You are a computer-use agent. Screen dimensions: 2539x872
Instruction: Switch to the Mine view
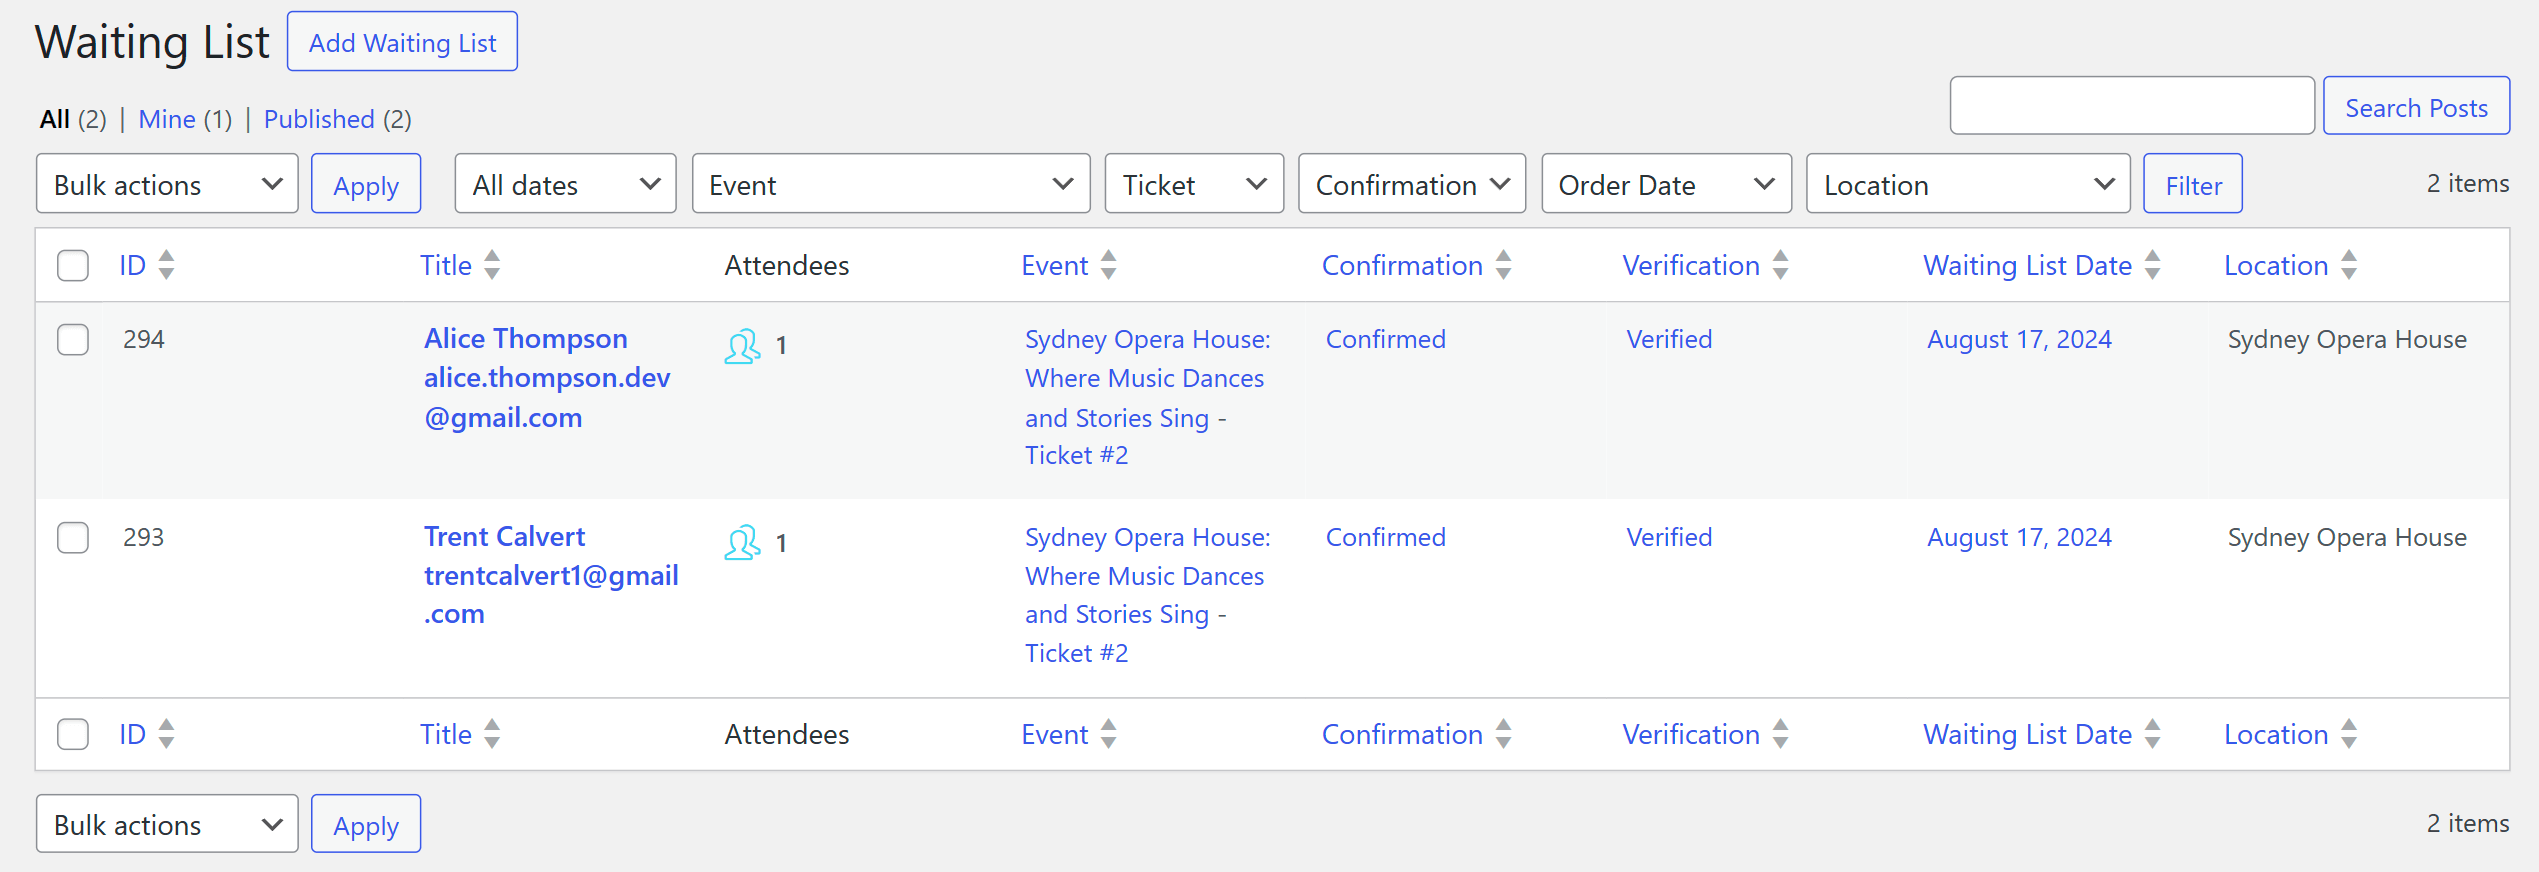coord(167,119)
